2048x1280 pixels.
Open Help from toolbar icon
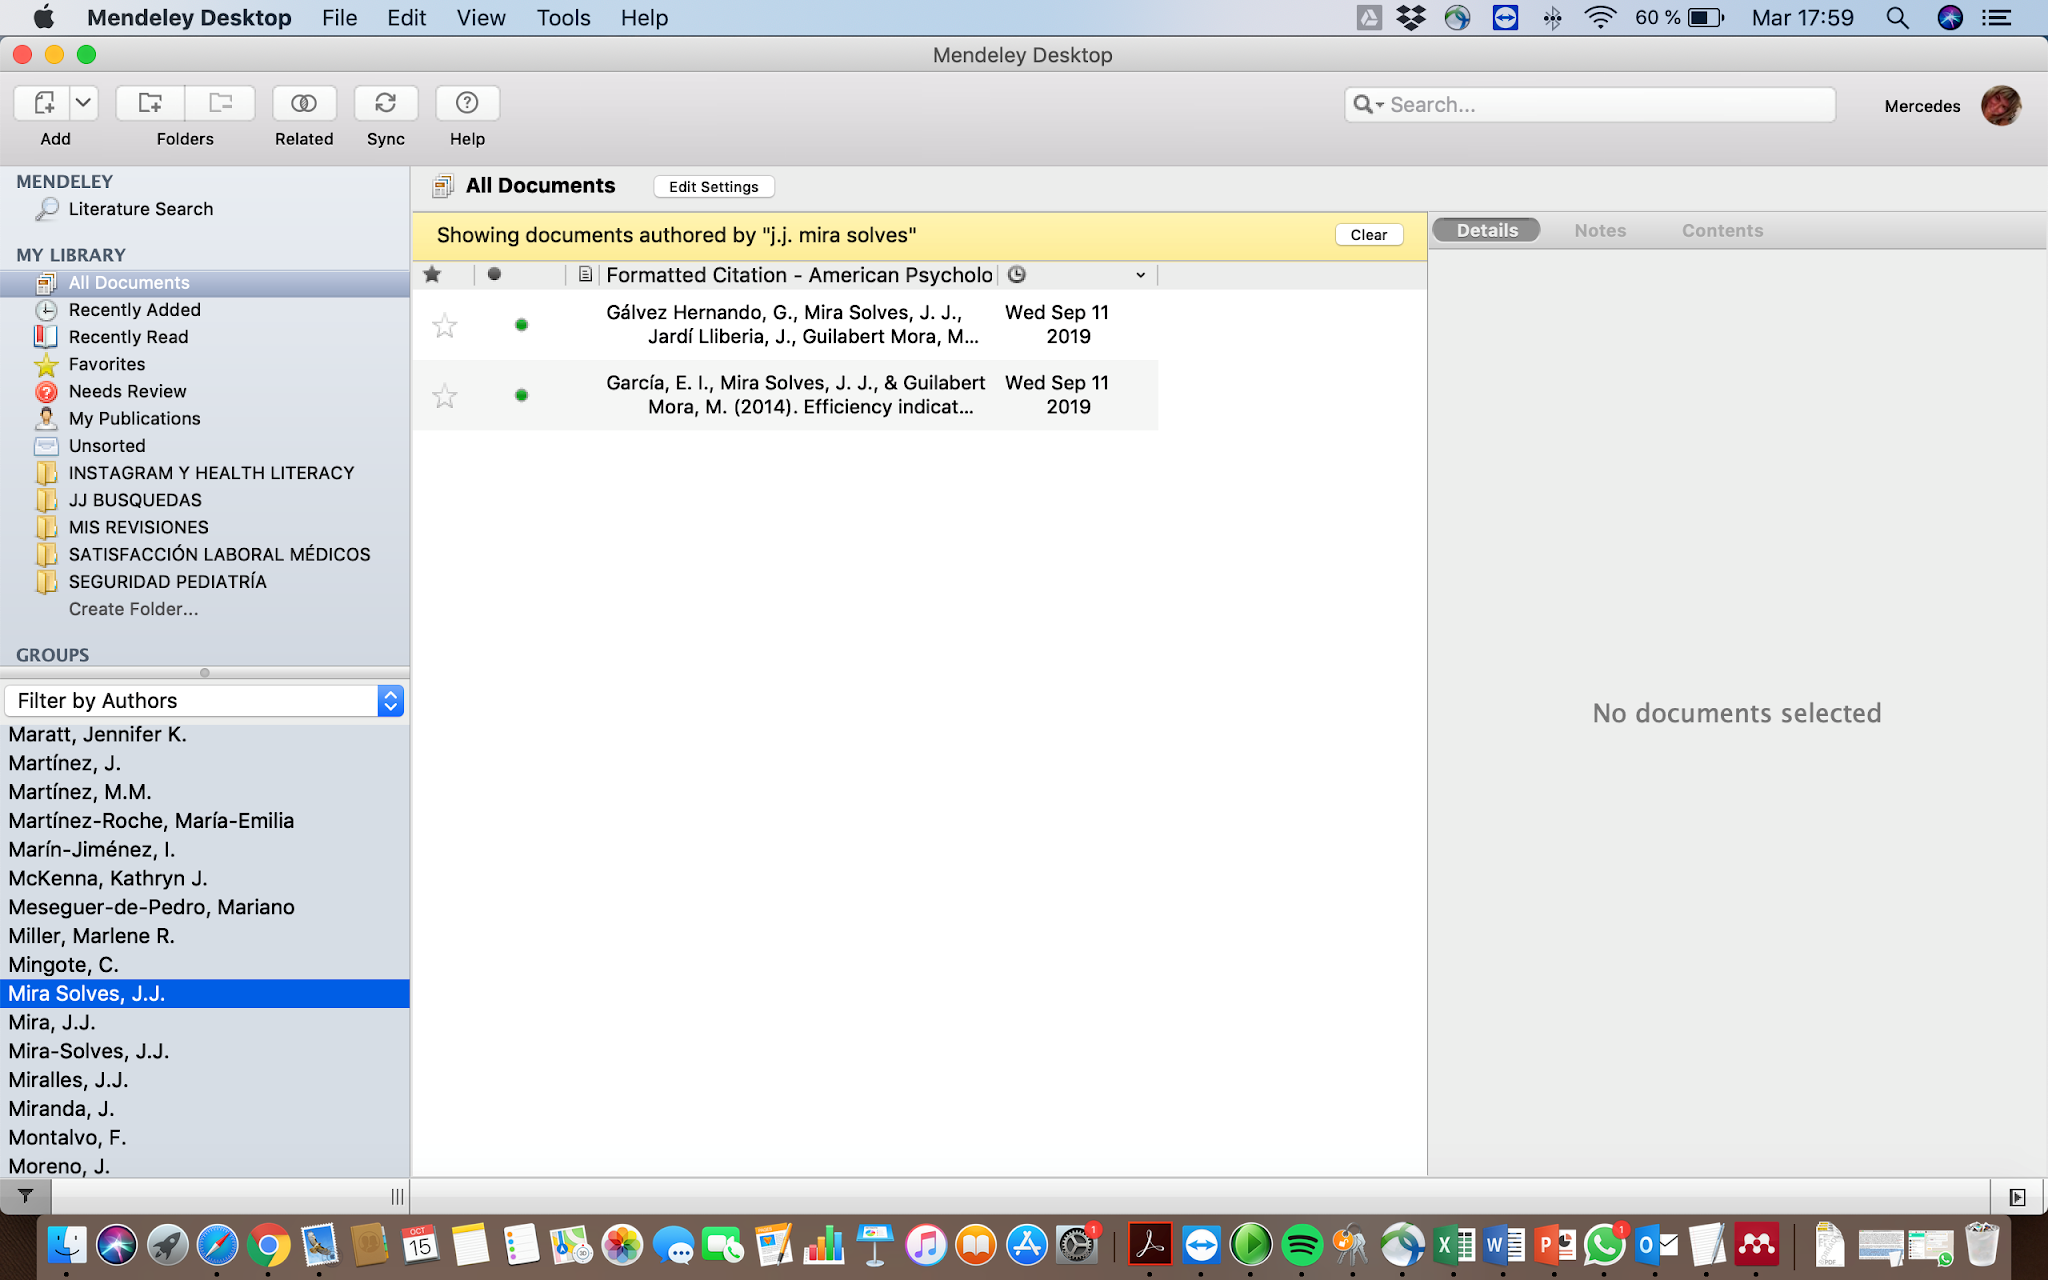467,103
